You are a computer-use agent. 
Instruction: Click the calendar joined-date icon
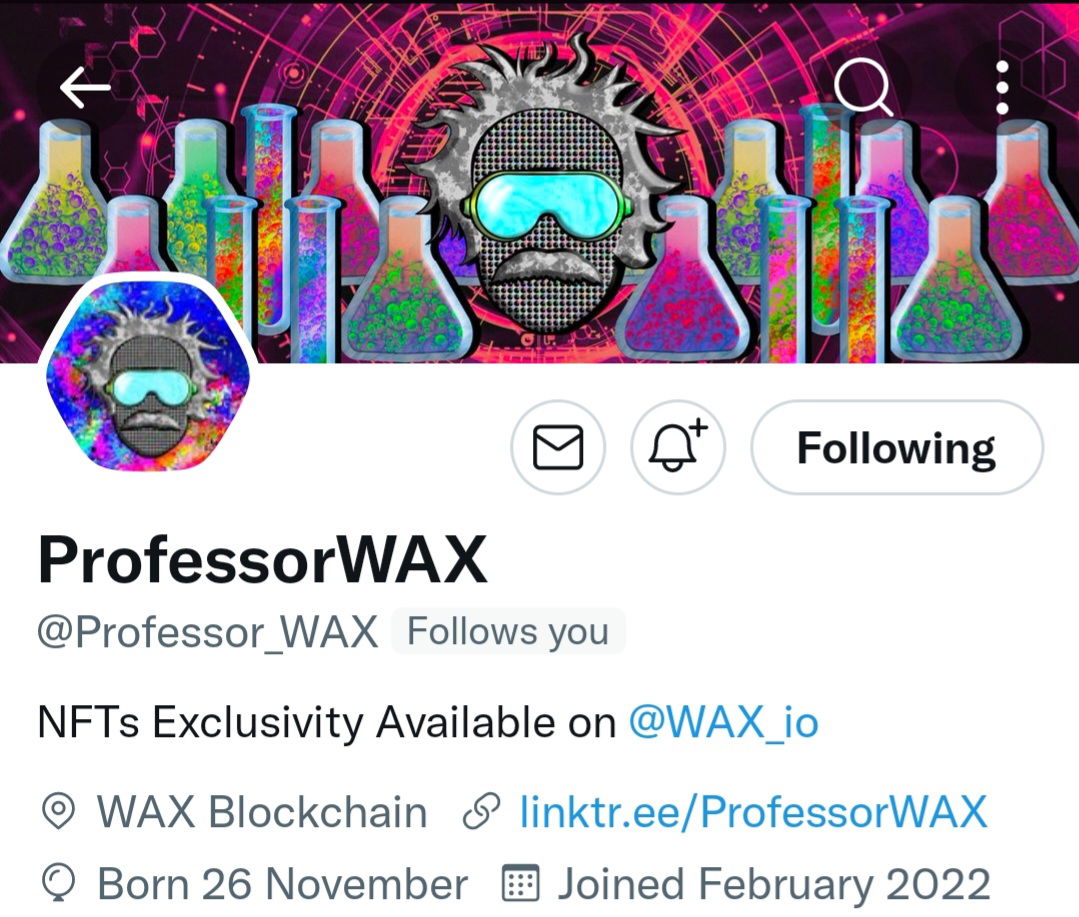coord(521,883)
